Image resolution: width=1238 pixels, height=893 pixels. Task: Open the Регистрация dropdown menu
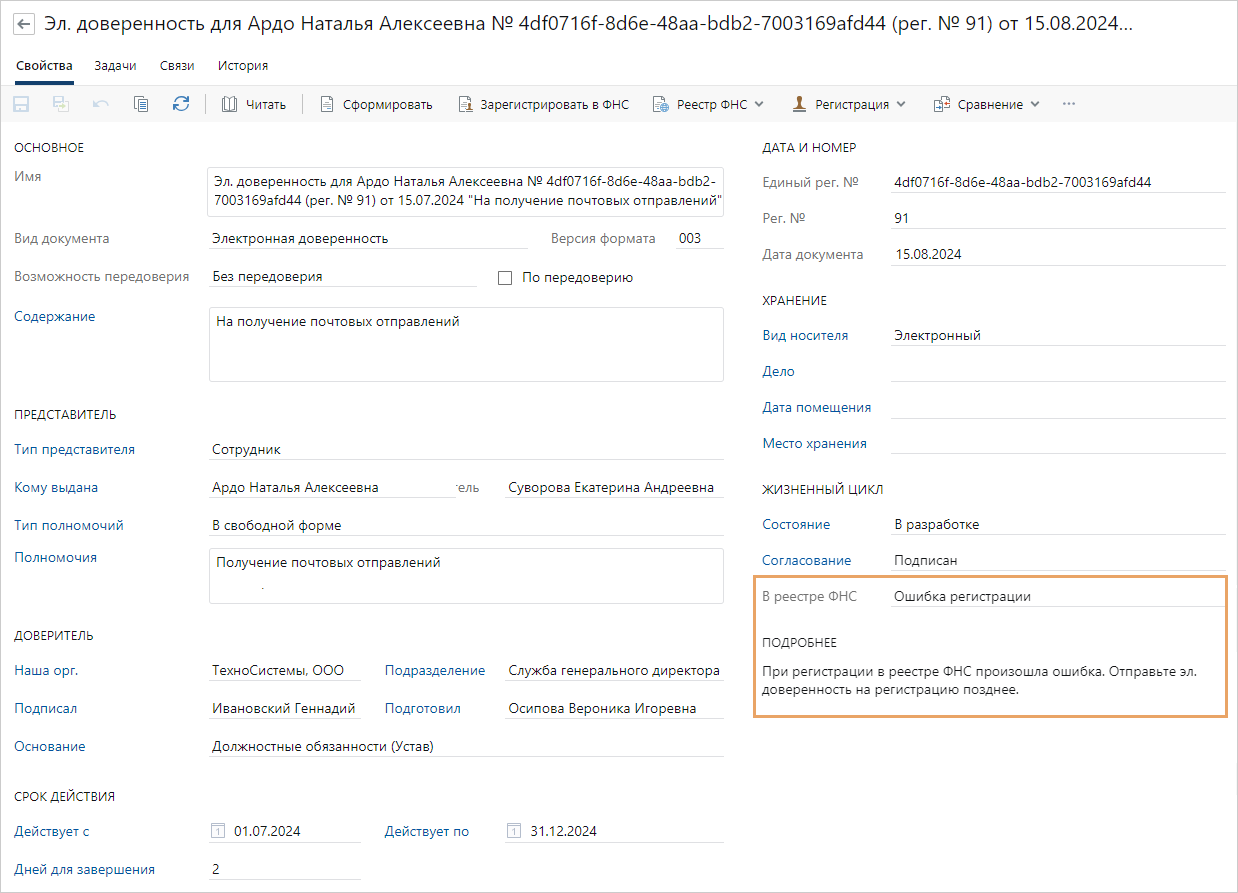[x=849, y=104]
